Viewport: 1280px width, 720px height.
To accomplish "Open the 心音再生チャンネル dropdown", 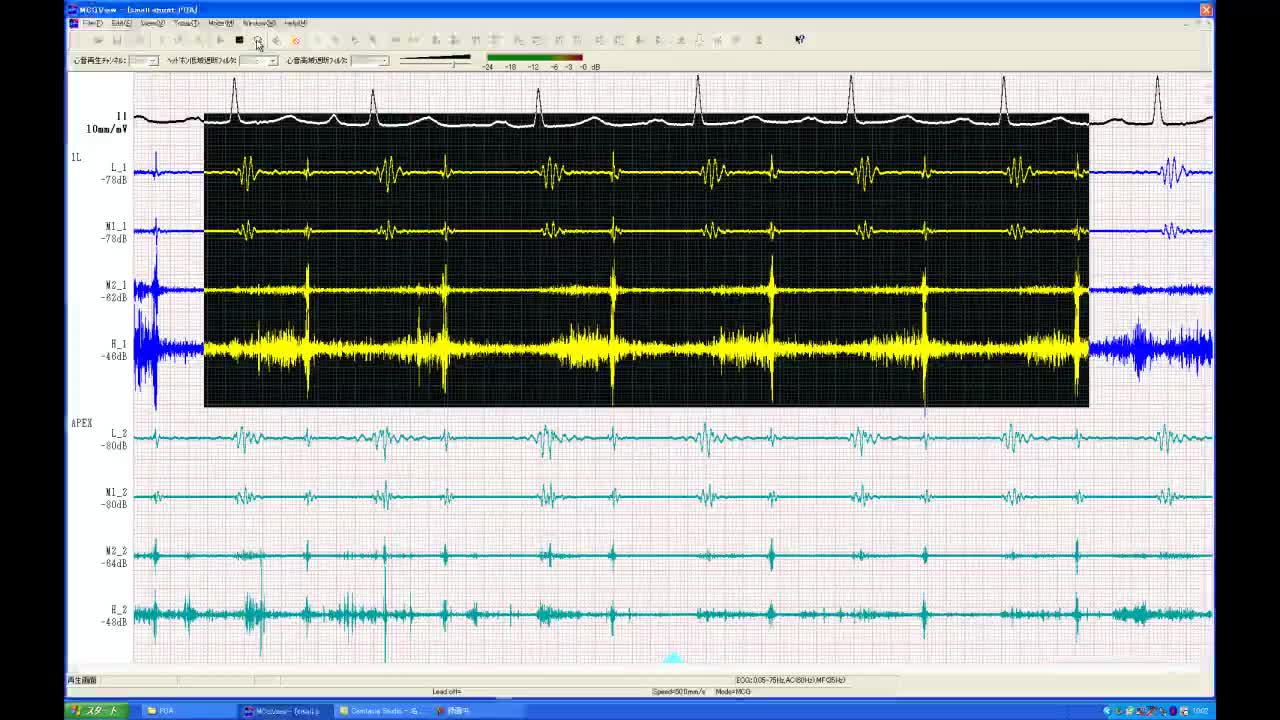I will [x=152, y=61].
